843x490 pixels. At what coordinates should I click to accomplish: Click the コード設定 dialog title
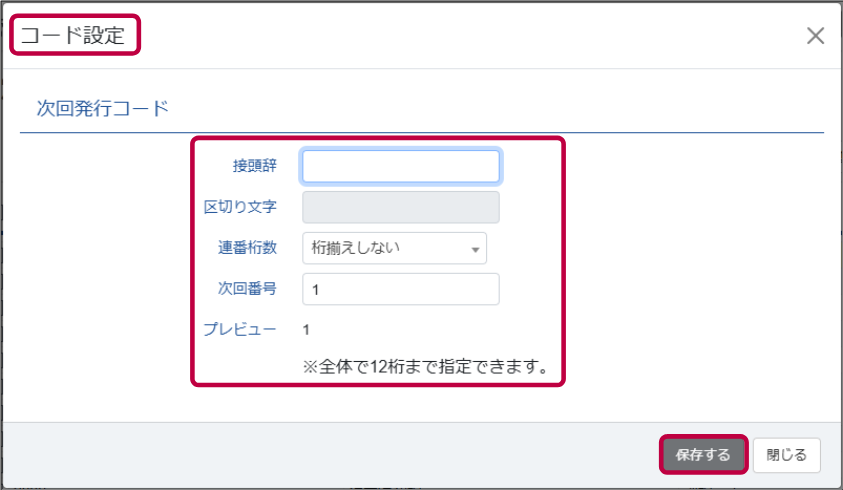coord(73,35)
